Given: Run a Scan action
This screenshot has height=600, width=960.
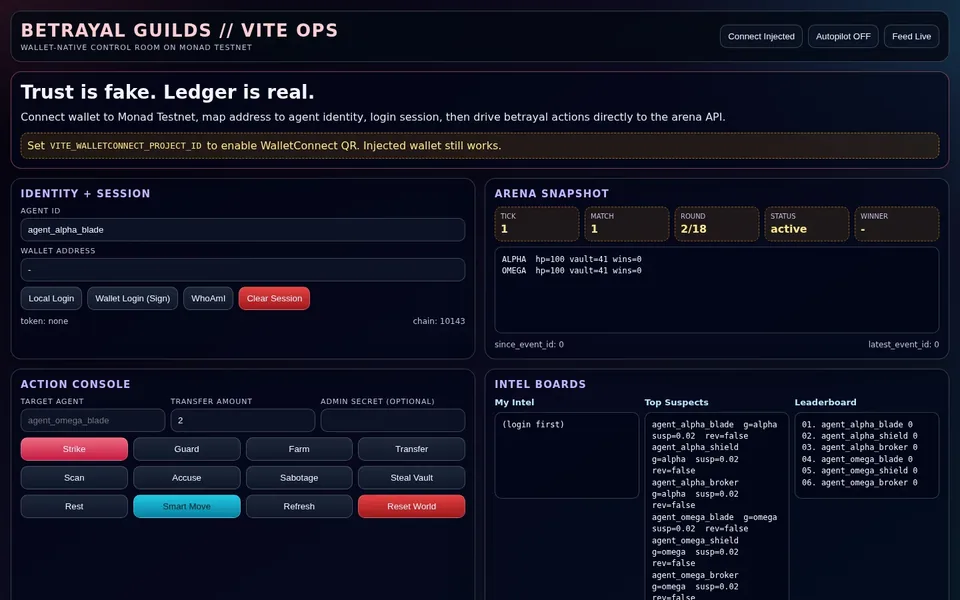Looking at the screenshot, I should pos(74,478).
